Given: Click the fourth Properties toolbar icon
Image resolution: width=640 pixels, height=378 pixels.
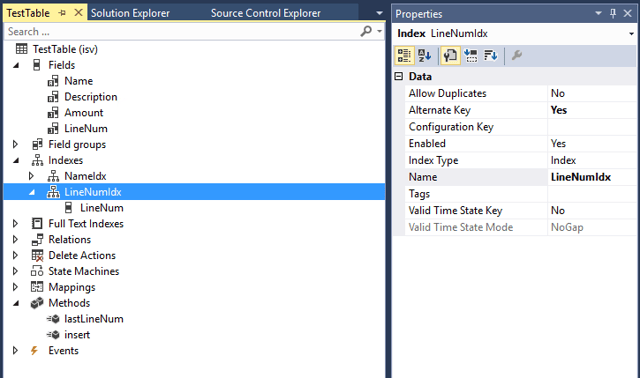Looking at the screenshot, I should pos(471,56).
